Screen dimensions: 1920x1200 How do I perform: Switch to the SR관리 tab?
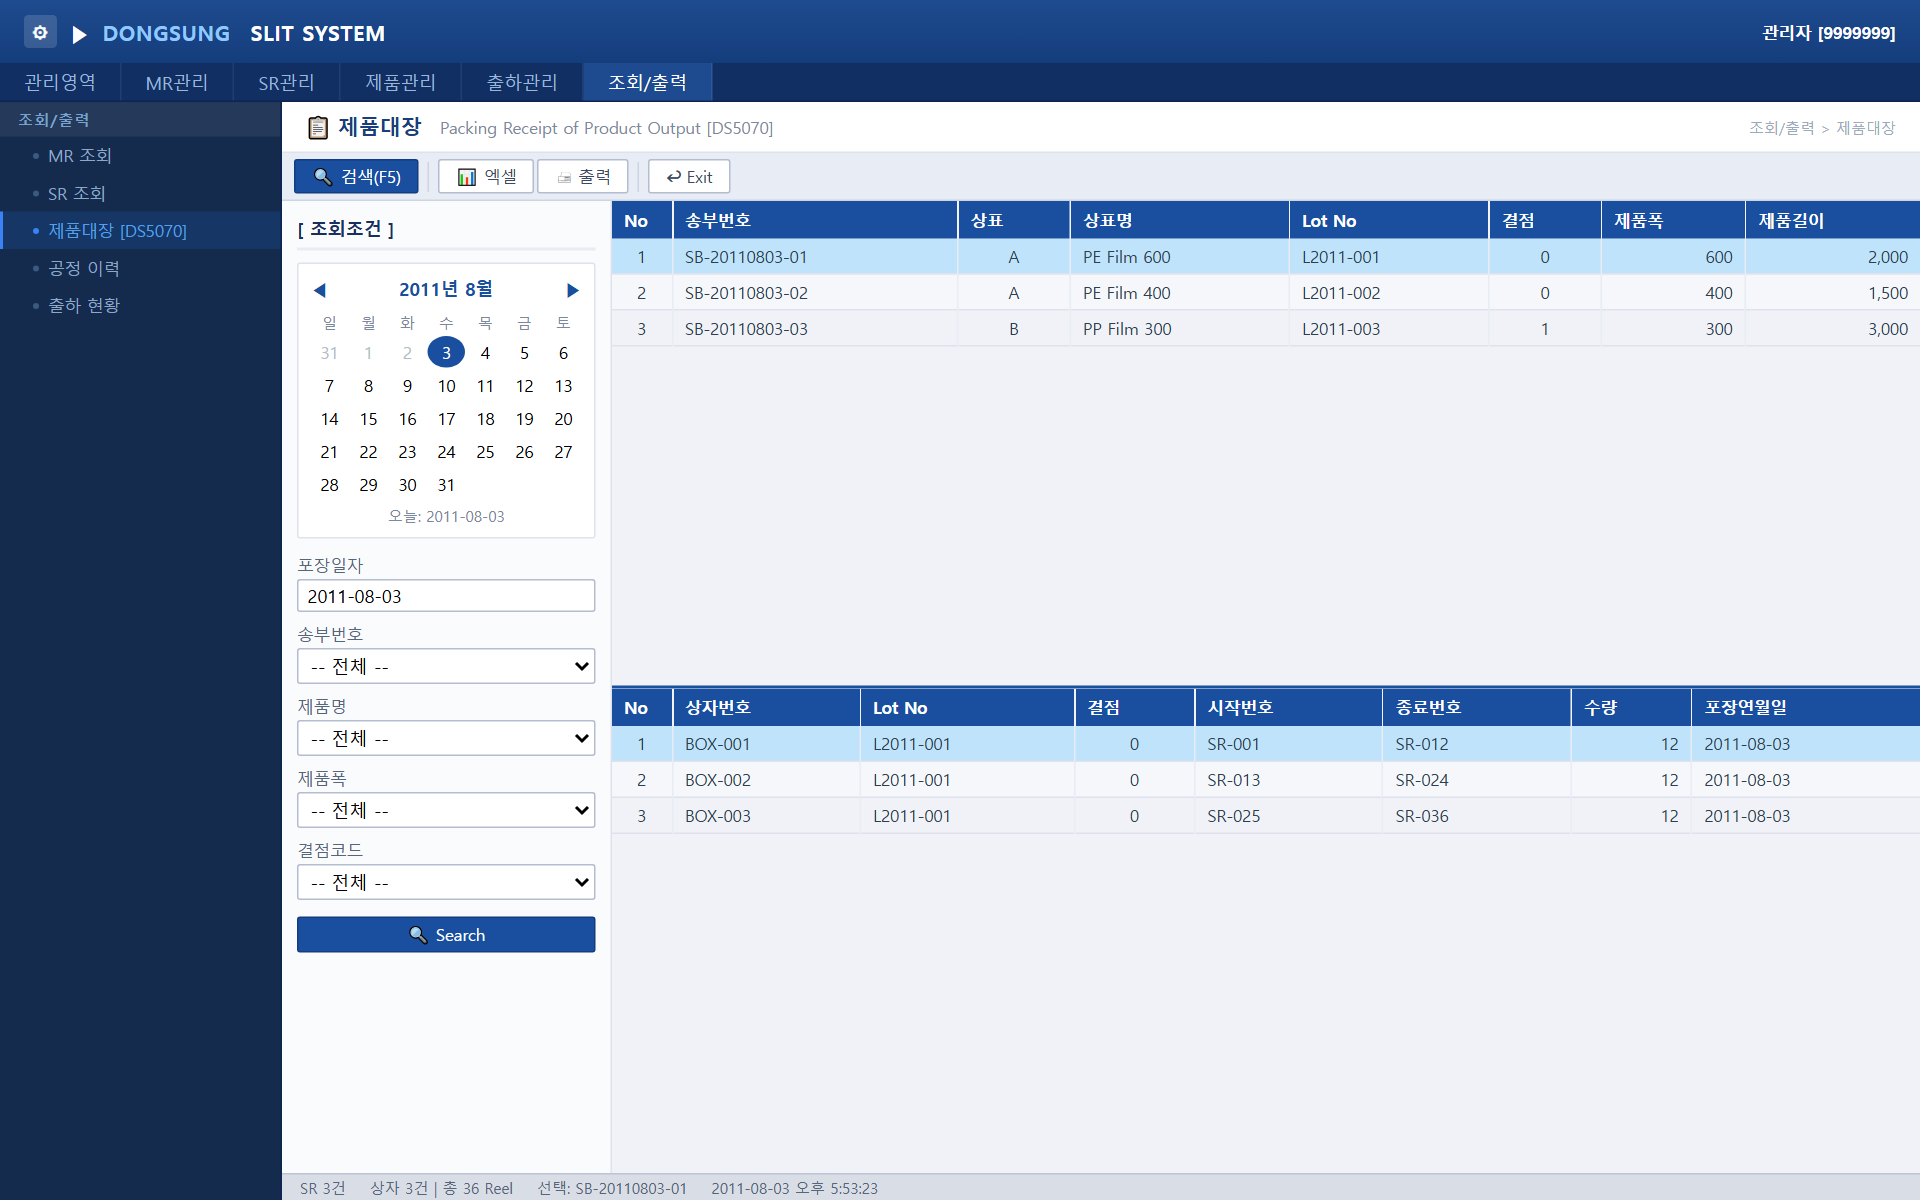pos(286,82)
